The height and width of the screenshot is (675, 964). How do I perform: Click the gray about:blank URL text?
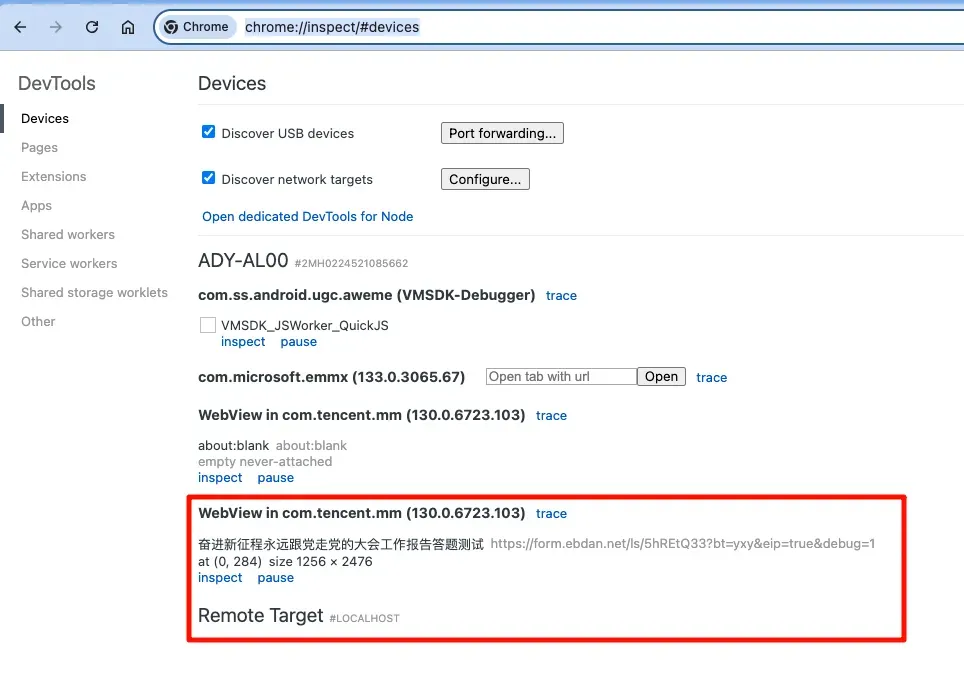(311, 446)
